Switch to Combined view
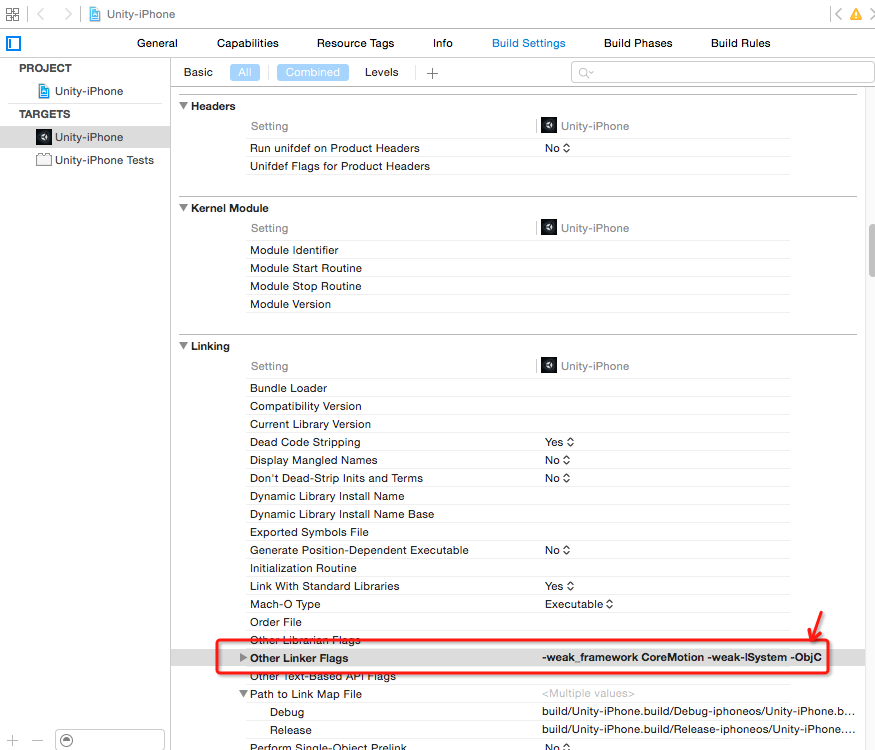The height and width of the screenshot is (750, 875). (312, 73)
